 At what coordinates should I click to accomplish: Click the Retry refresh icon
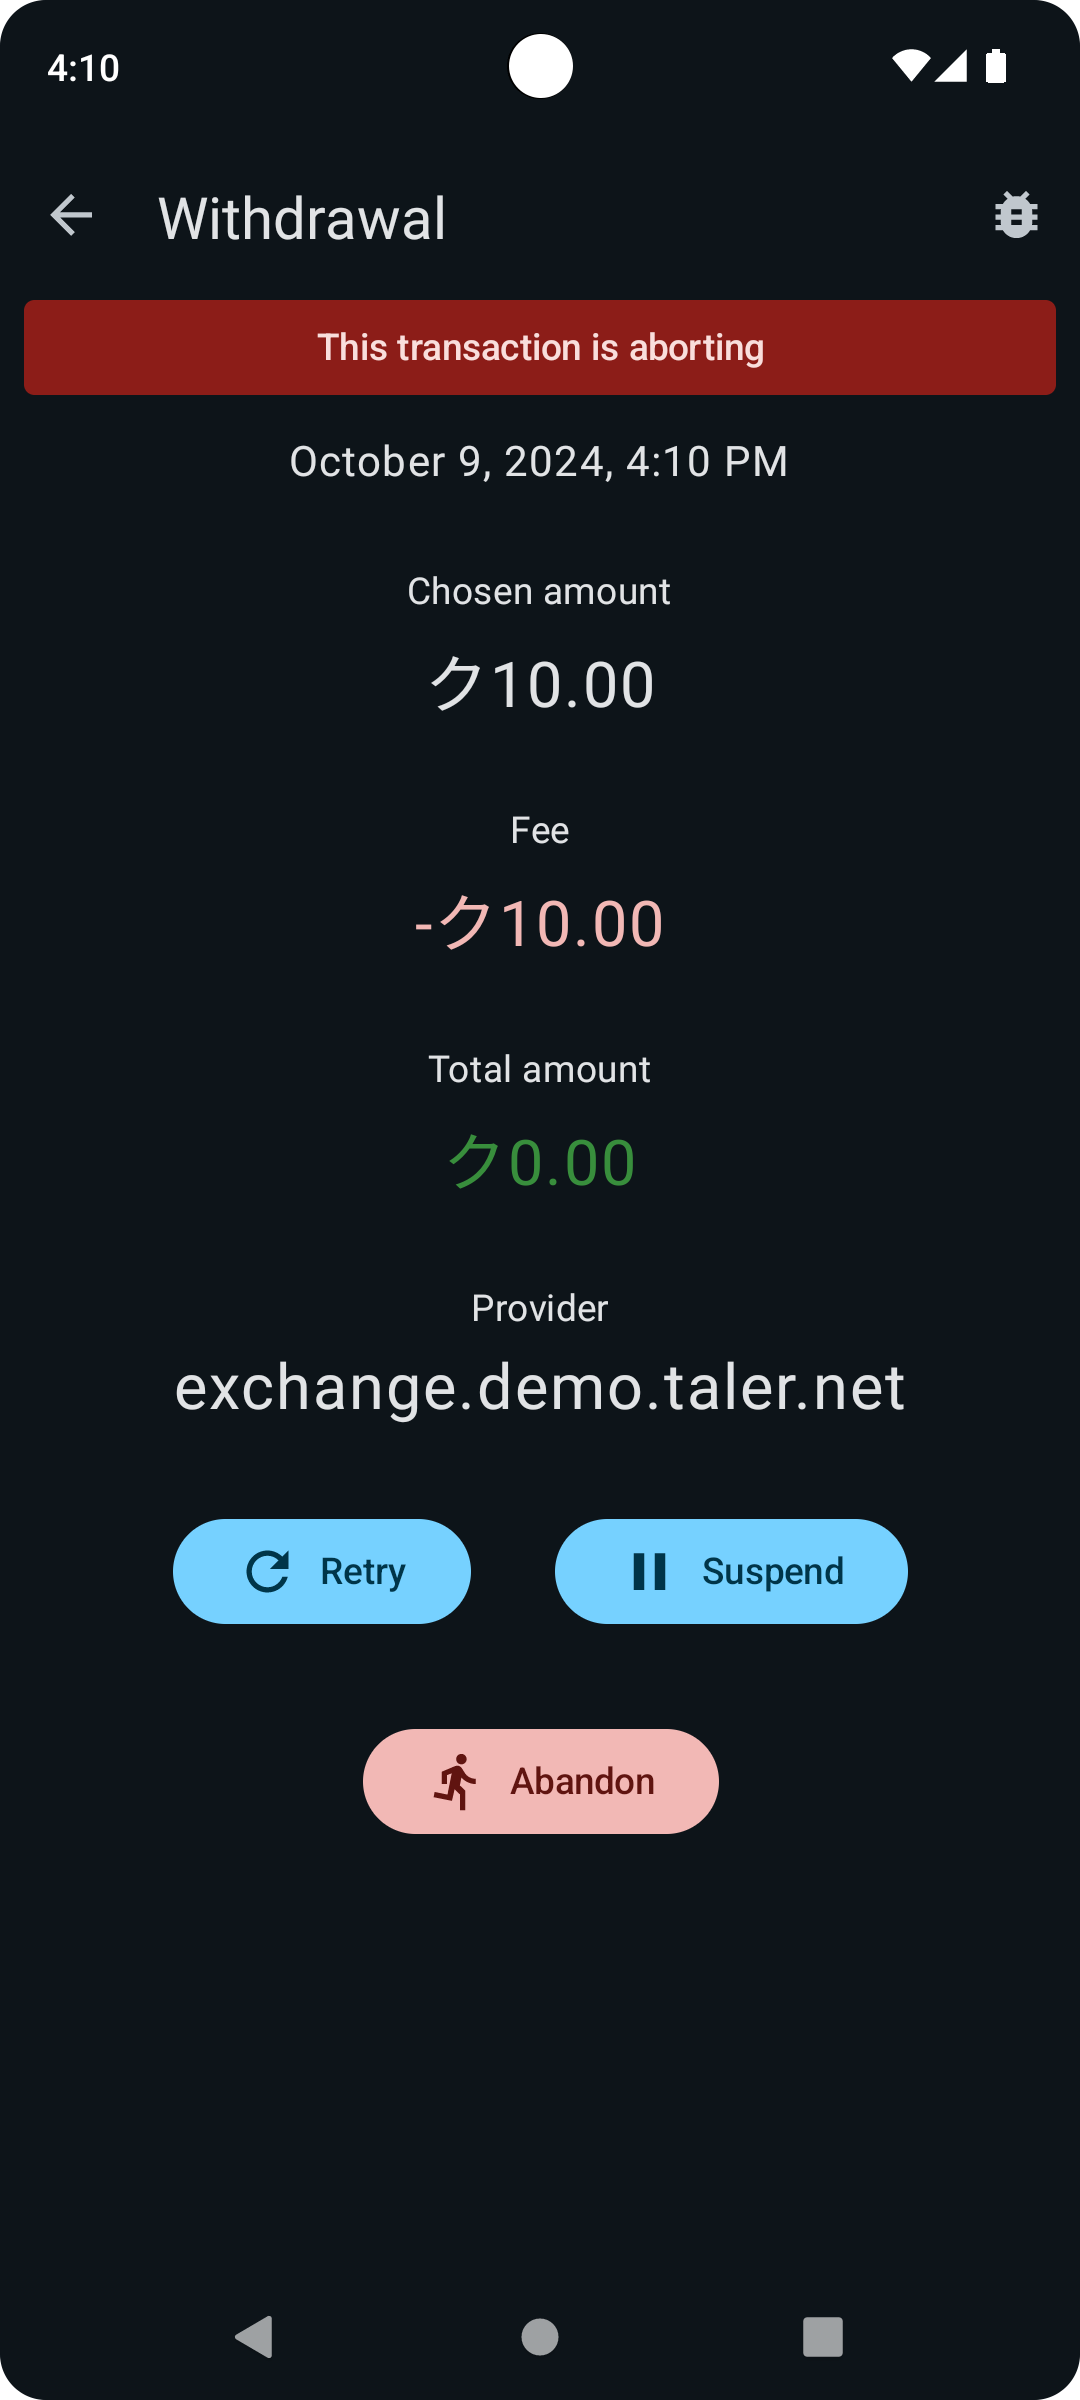(268, 1571)
